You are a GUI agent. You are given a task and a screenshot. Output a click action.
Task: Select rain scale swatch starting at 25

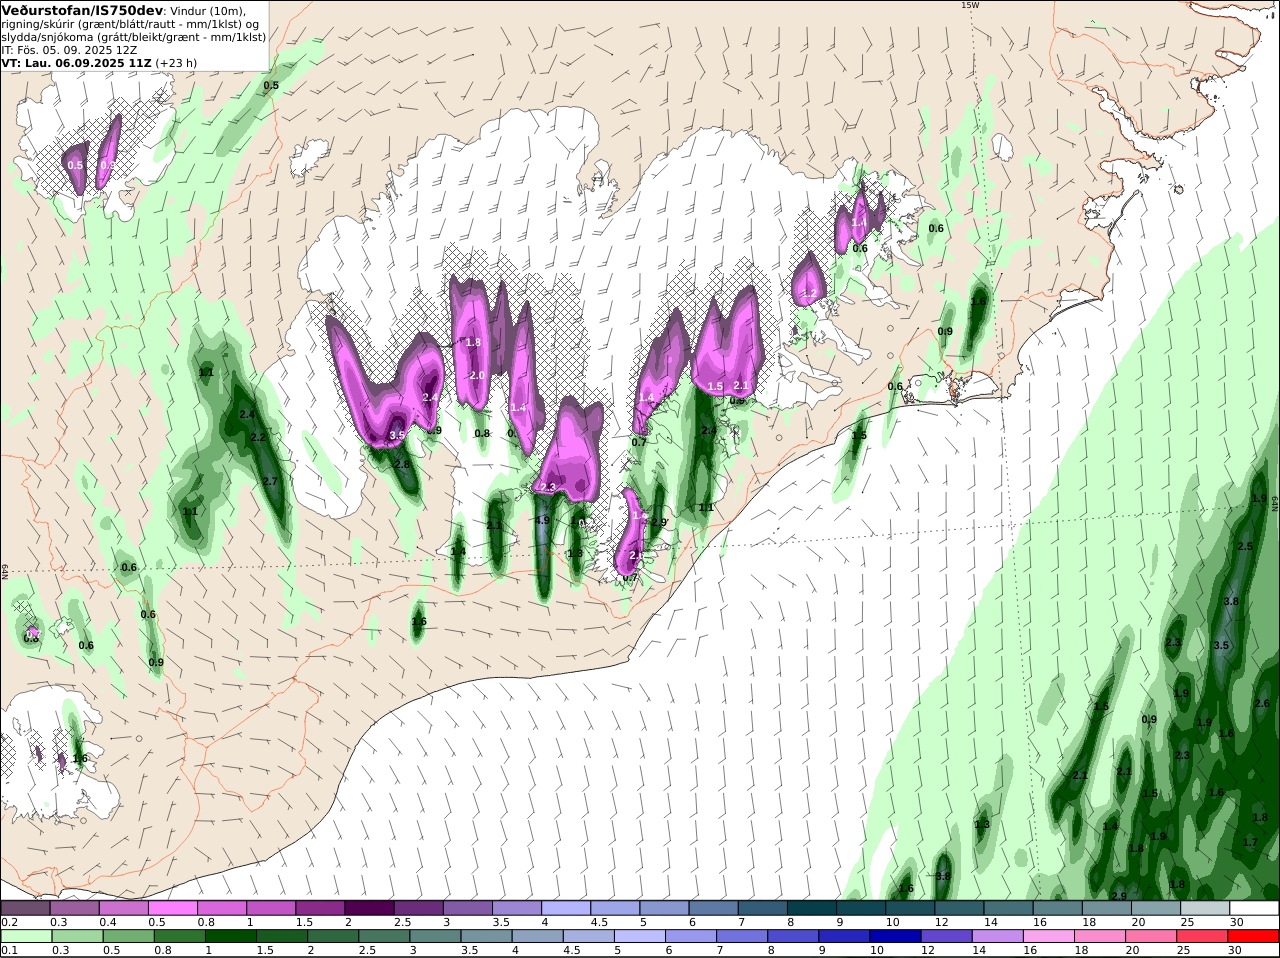tap(1205, 937)
